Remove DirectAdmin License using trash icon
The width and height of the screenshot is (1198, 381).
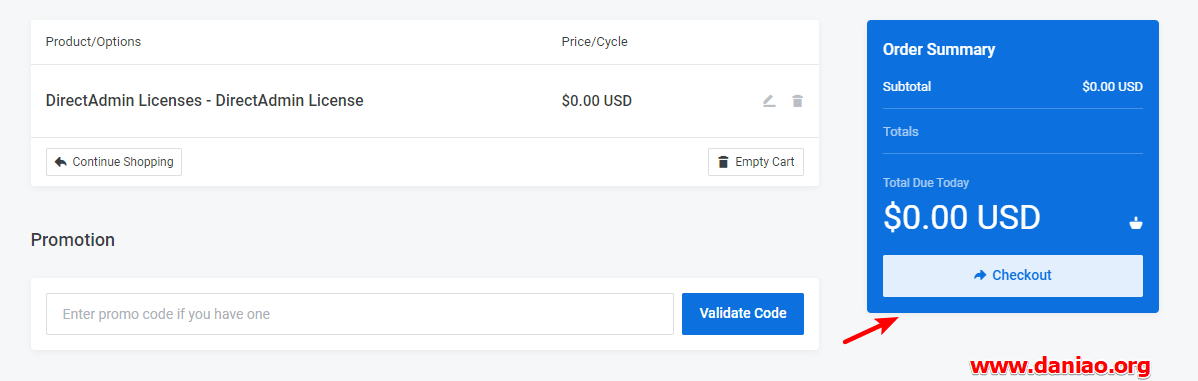pyautogui.click(x=797, y=101)
